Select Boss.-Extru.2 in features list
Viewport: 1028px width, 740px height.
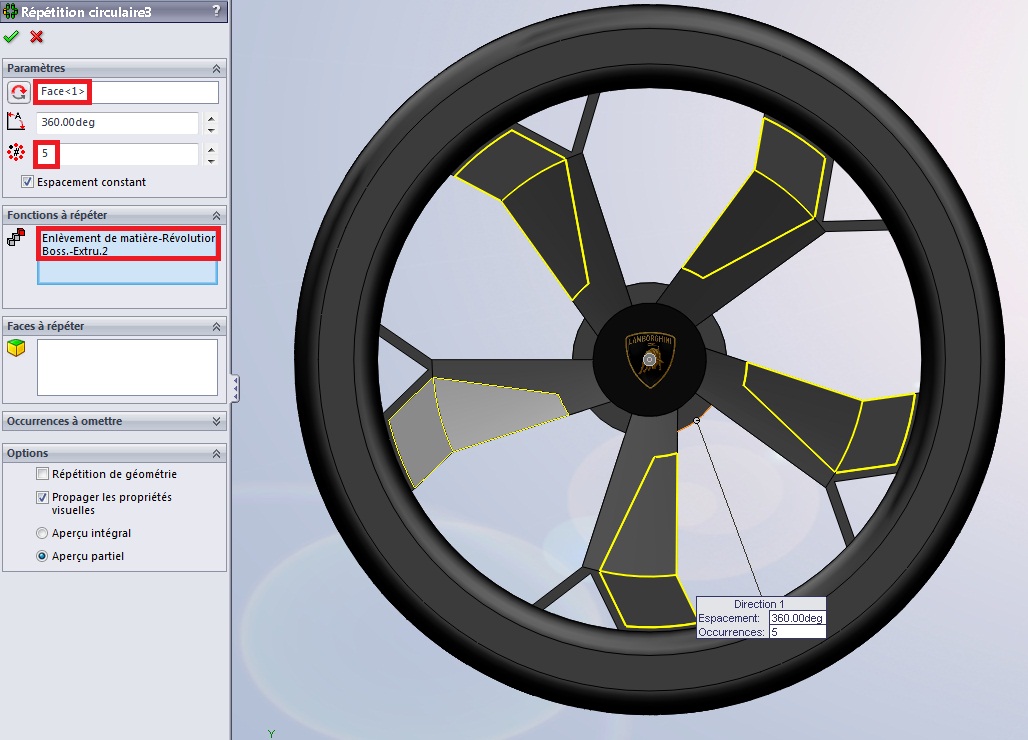(75, 251)
